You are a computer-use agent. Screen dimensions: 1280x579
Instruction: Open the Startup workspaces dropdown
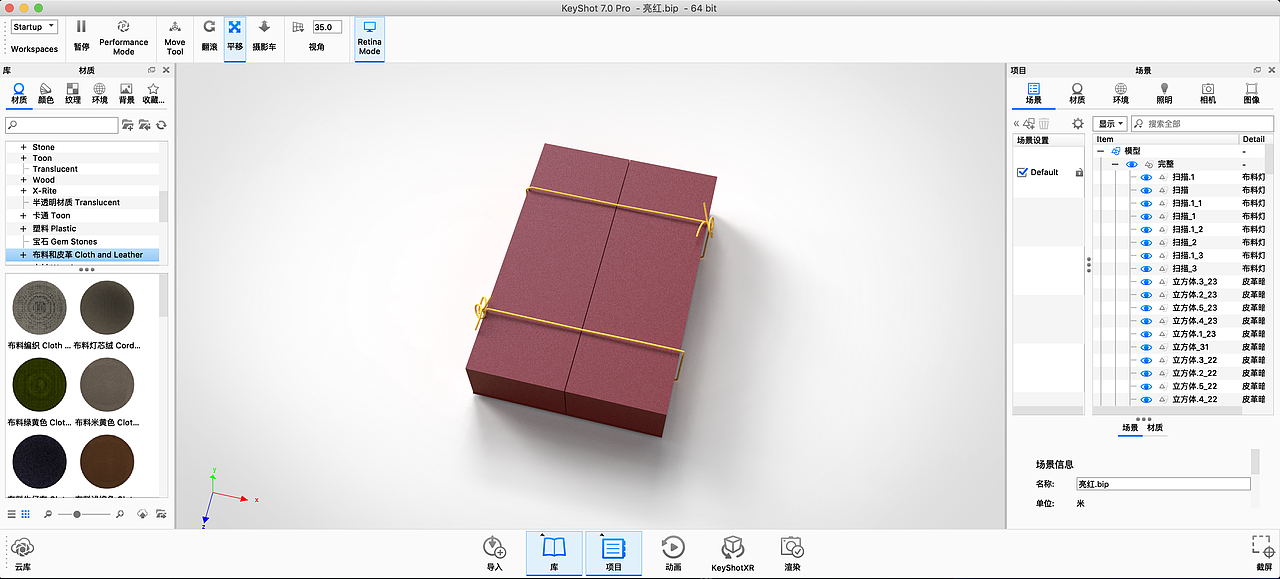tap(35, 27)
